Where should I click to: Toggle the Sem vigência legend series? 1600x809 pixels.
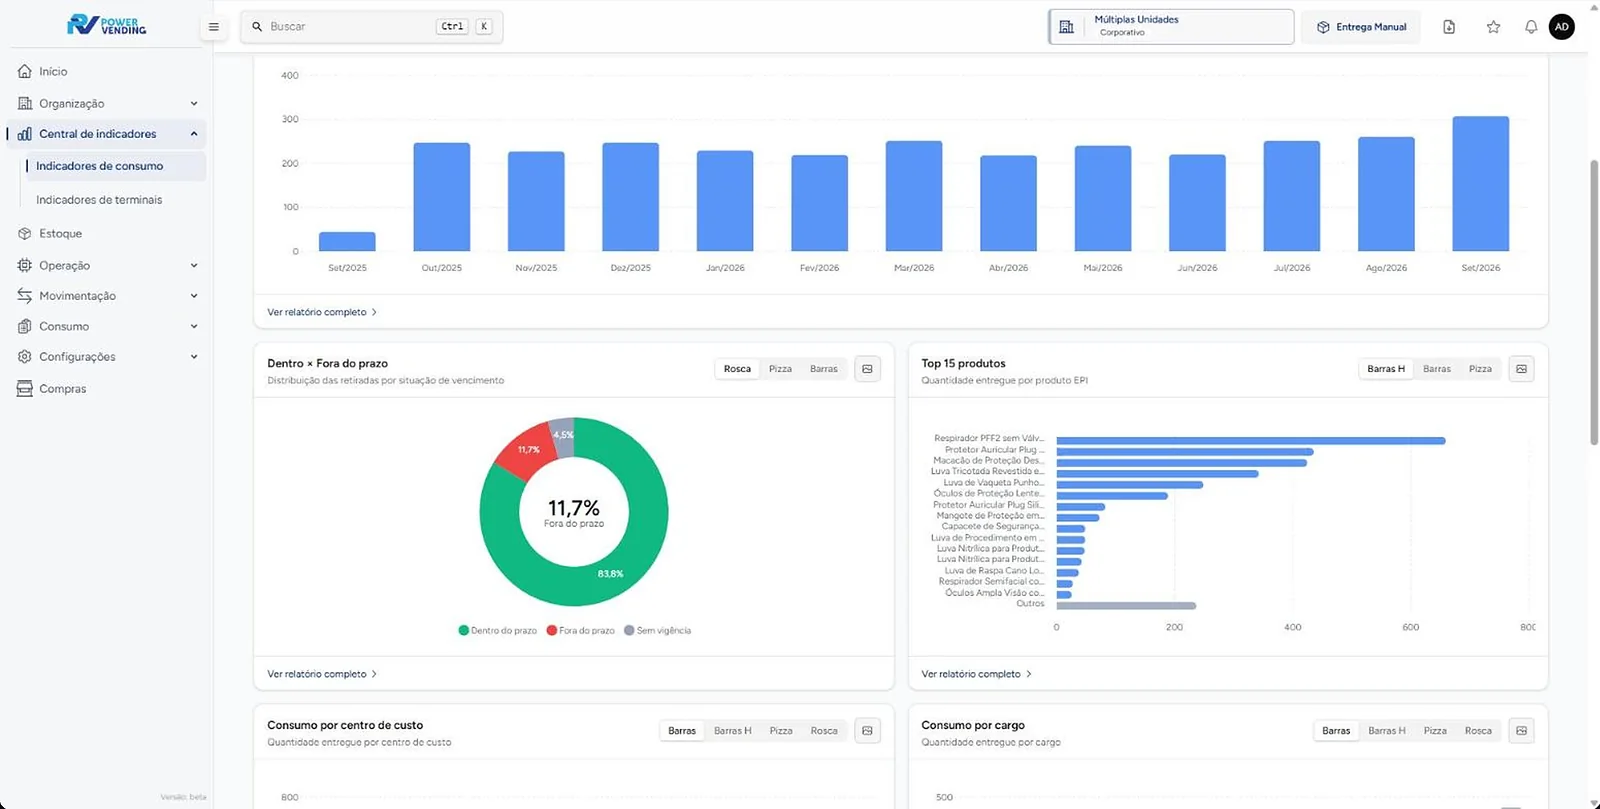[x=658, y=631]
